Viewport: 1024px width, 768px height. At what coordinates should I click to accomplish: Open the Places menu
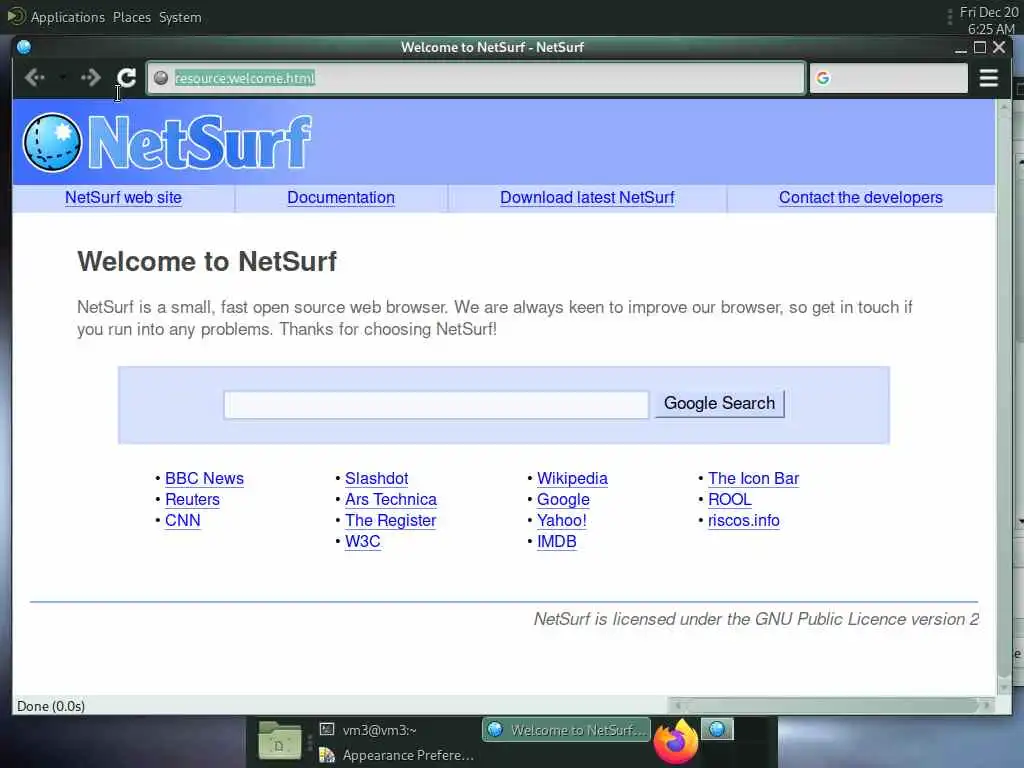coord(132,17)
